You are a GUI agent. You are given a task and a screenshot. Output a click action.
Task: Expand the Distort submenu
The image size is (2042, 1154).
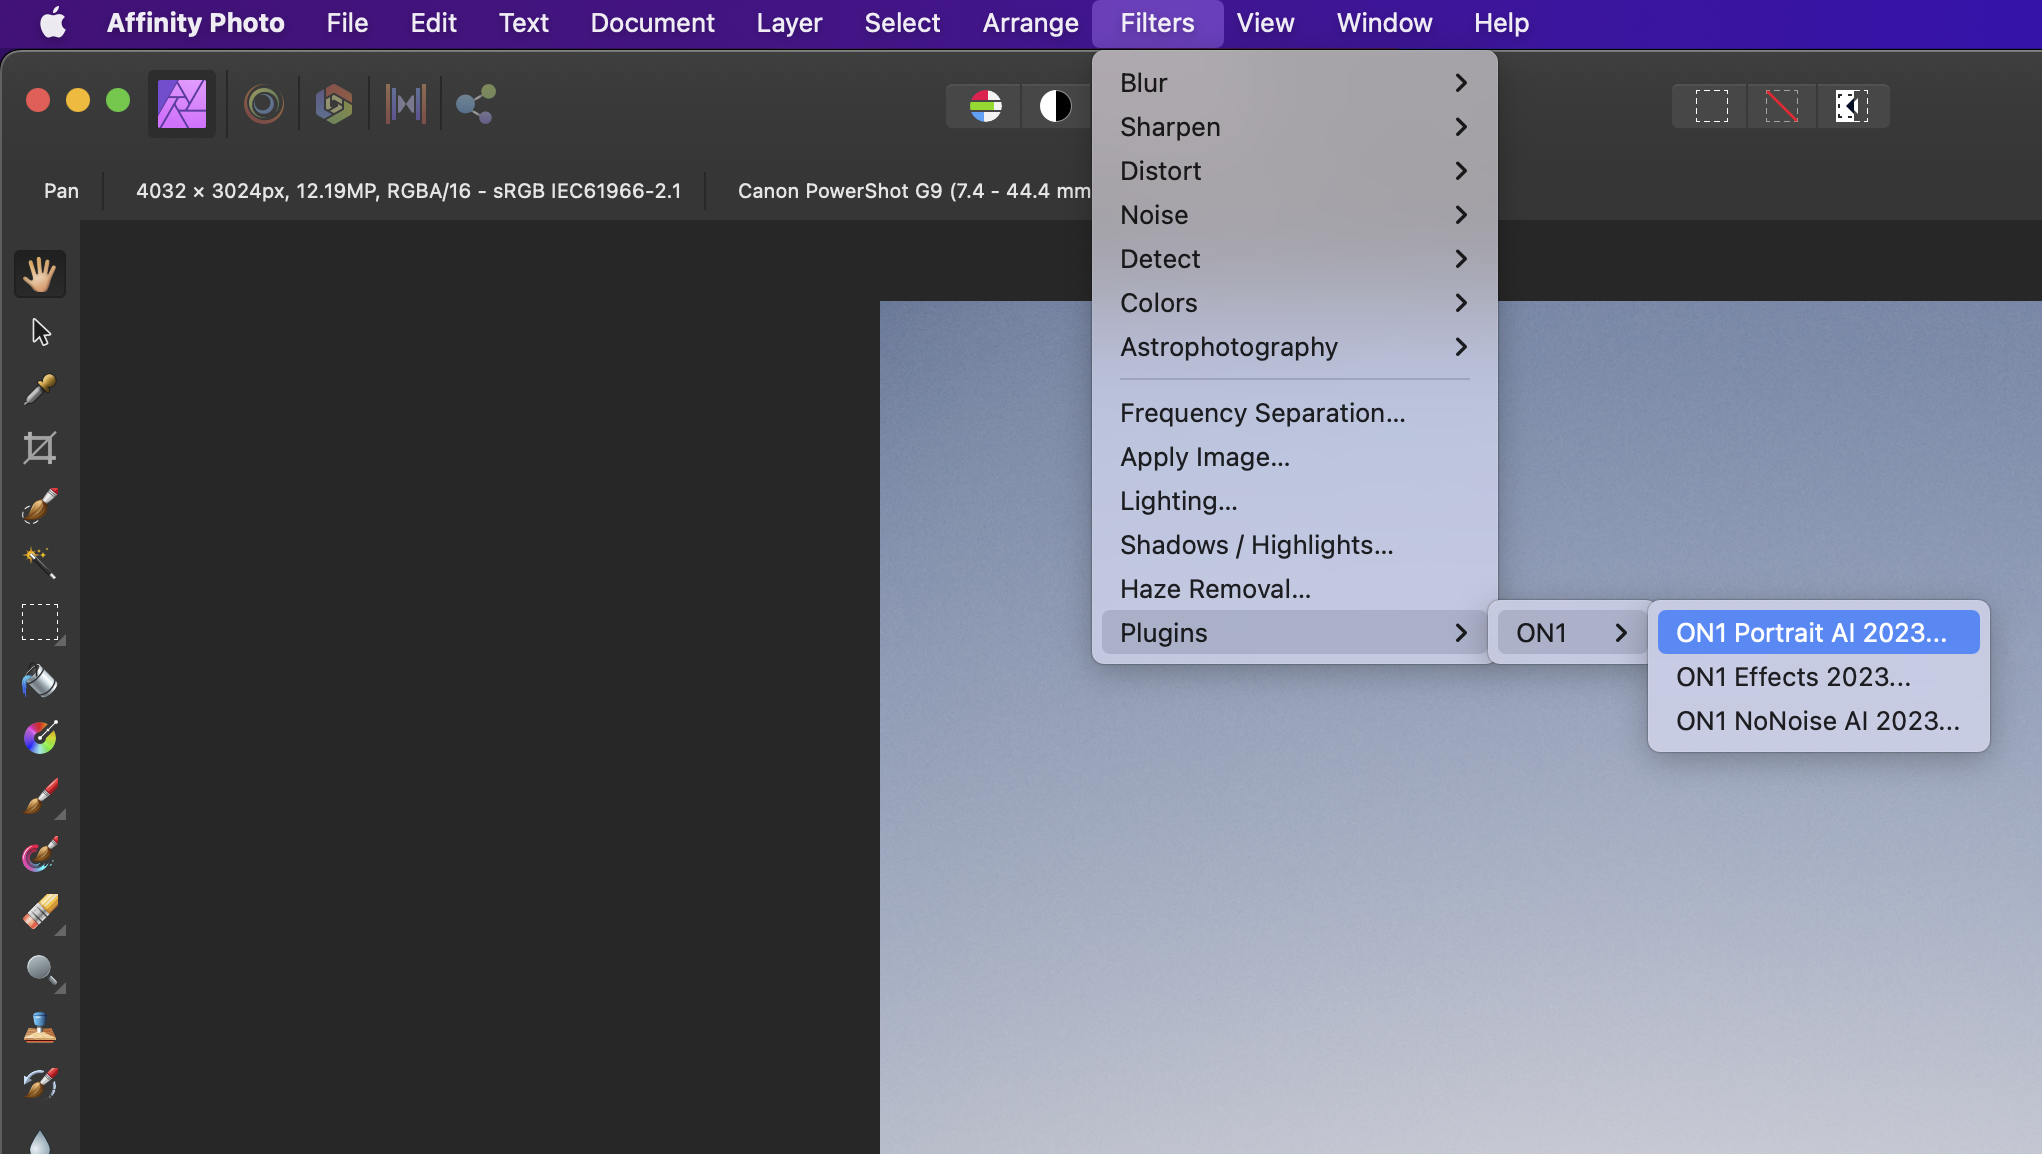(x=1294, y=171)
